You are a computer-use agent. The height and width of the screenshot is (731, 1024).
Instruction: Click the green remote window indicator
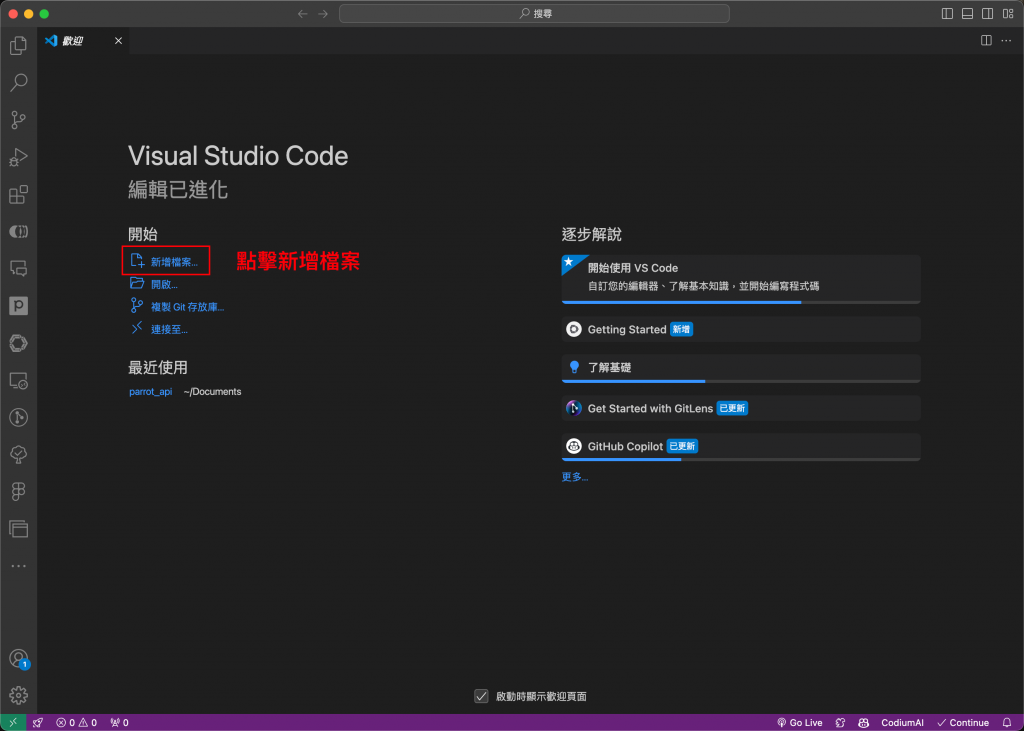click(13, 723)
